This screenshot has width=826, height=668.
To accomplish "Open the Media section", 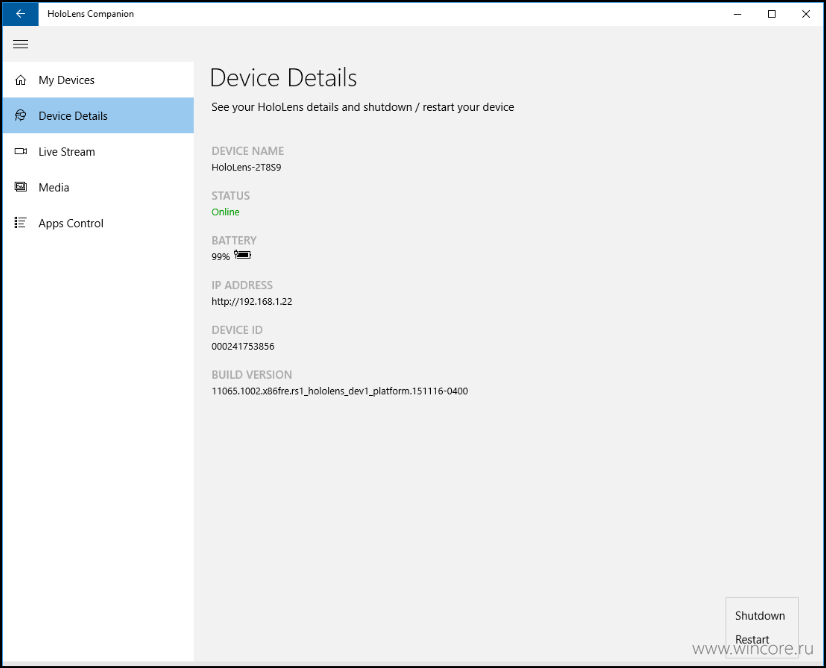I will click(x=99, y=187).
